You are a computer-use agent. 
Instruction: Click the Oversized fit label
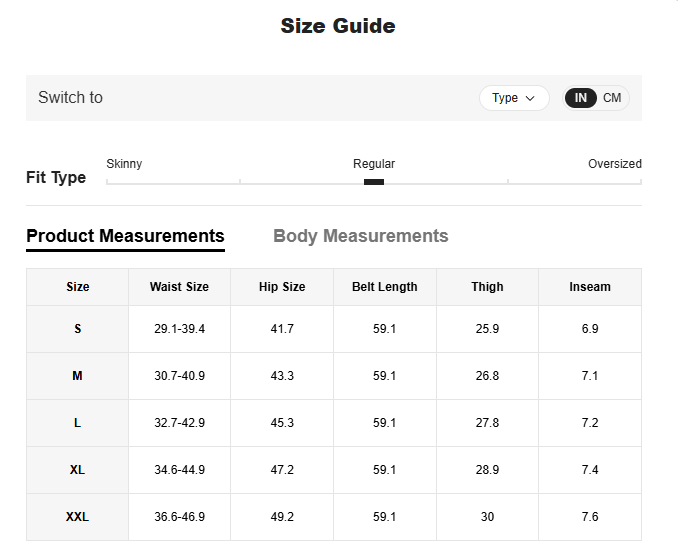tap(614, 164)
